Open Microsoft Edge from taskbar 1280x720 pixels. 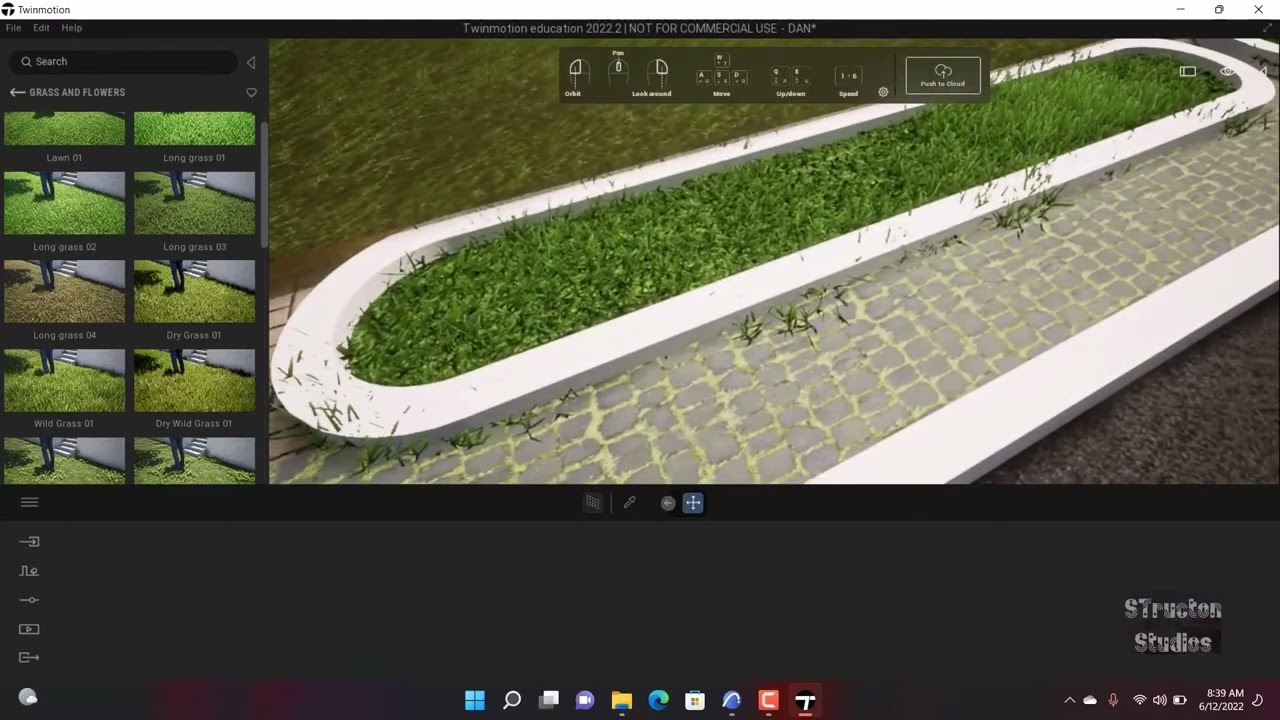658,700
